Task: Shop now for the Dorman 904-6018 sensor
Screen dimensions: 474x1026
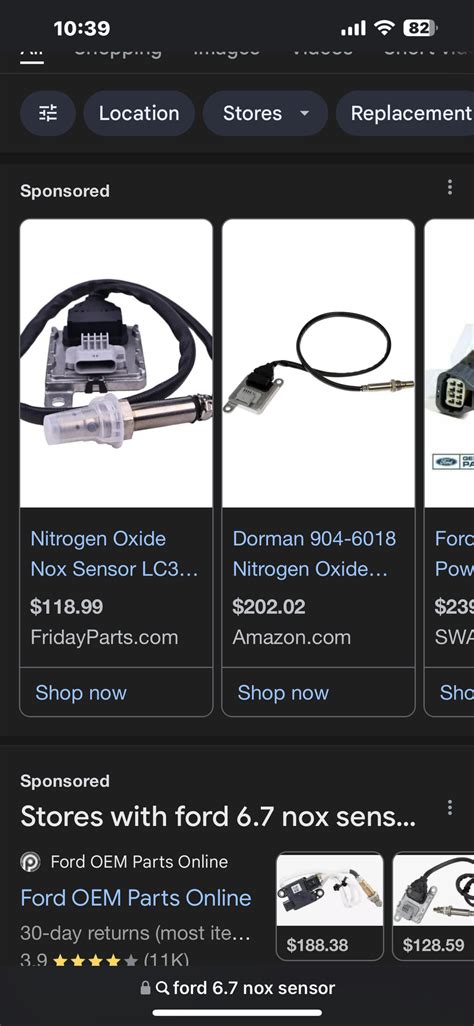Action: click(x=283, y=693)
